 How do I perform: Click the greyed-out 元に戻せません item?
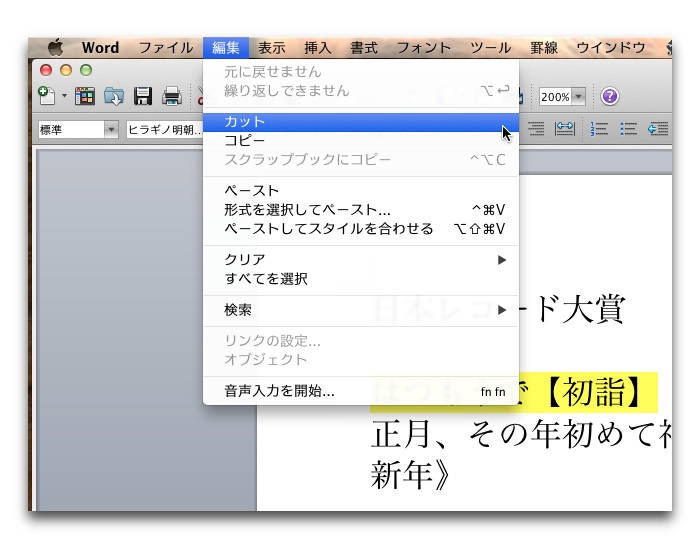(x=361, y=72)
